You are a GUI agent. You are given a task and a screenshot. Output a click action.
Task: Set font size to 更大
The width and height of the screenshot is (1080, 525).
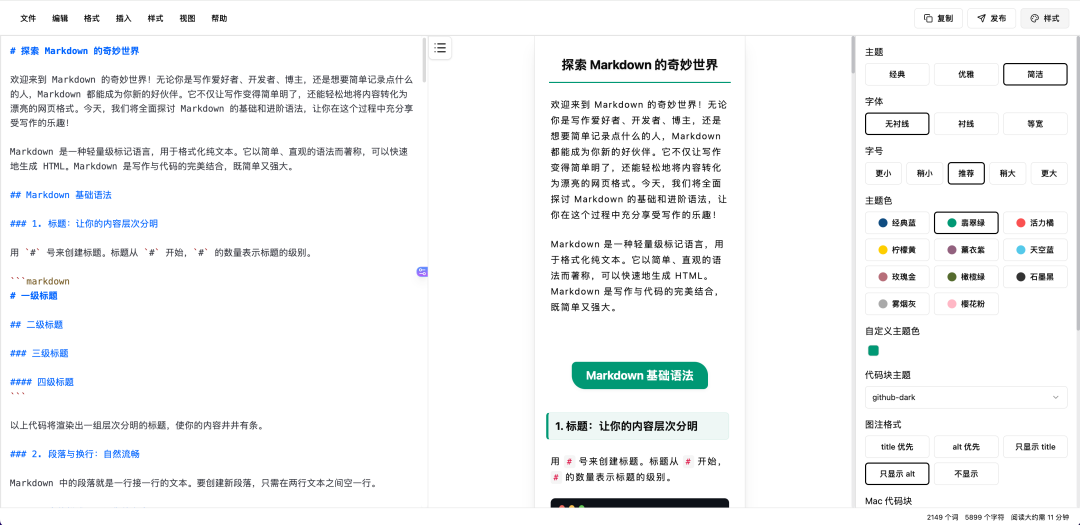(1049, 173)
